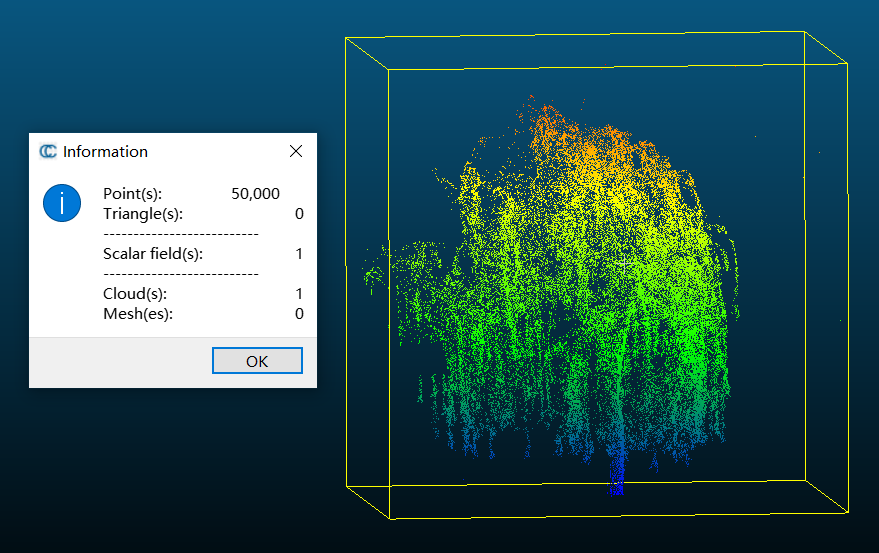Image resolution: width=879 pixels, height=553 pixels.
Task: Click OK in the Information dialog
Action: click(257, 361)
